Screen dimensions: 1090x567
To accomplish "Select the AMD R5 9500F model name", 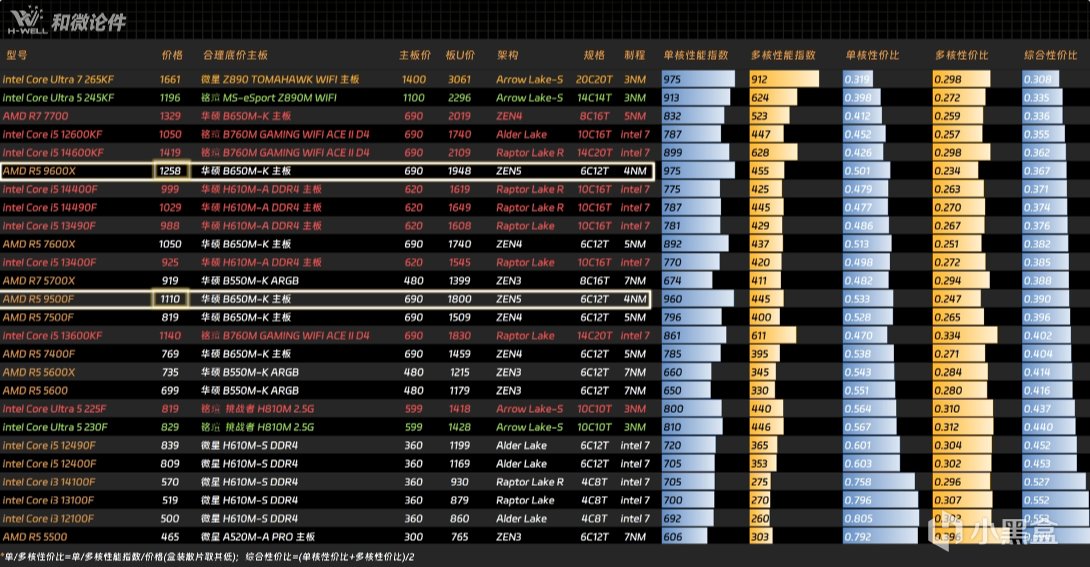I will tap(38, 299).
